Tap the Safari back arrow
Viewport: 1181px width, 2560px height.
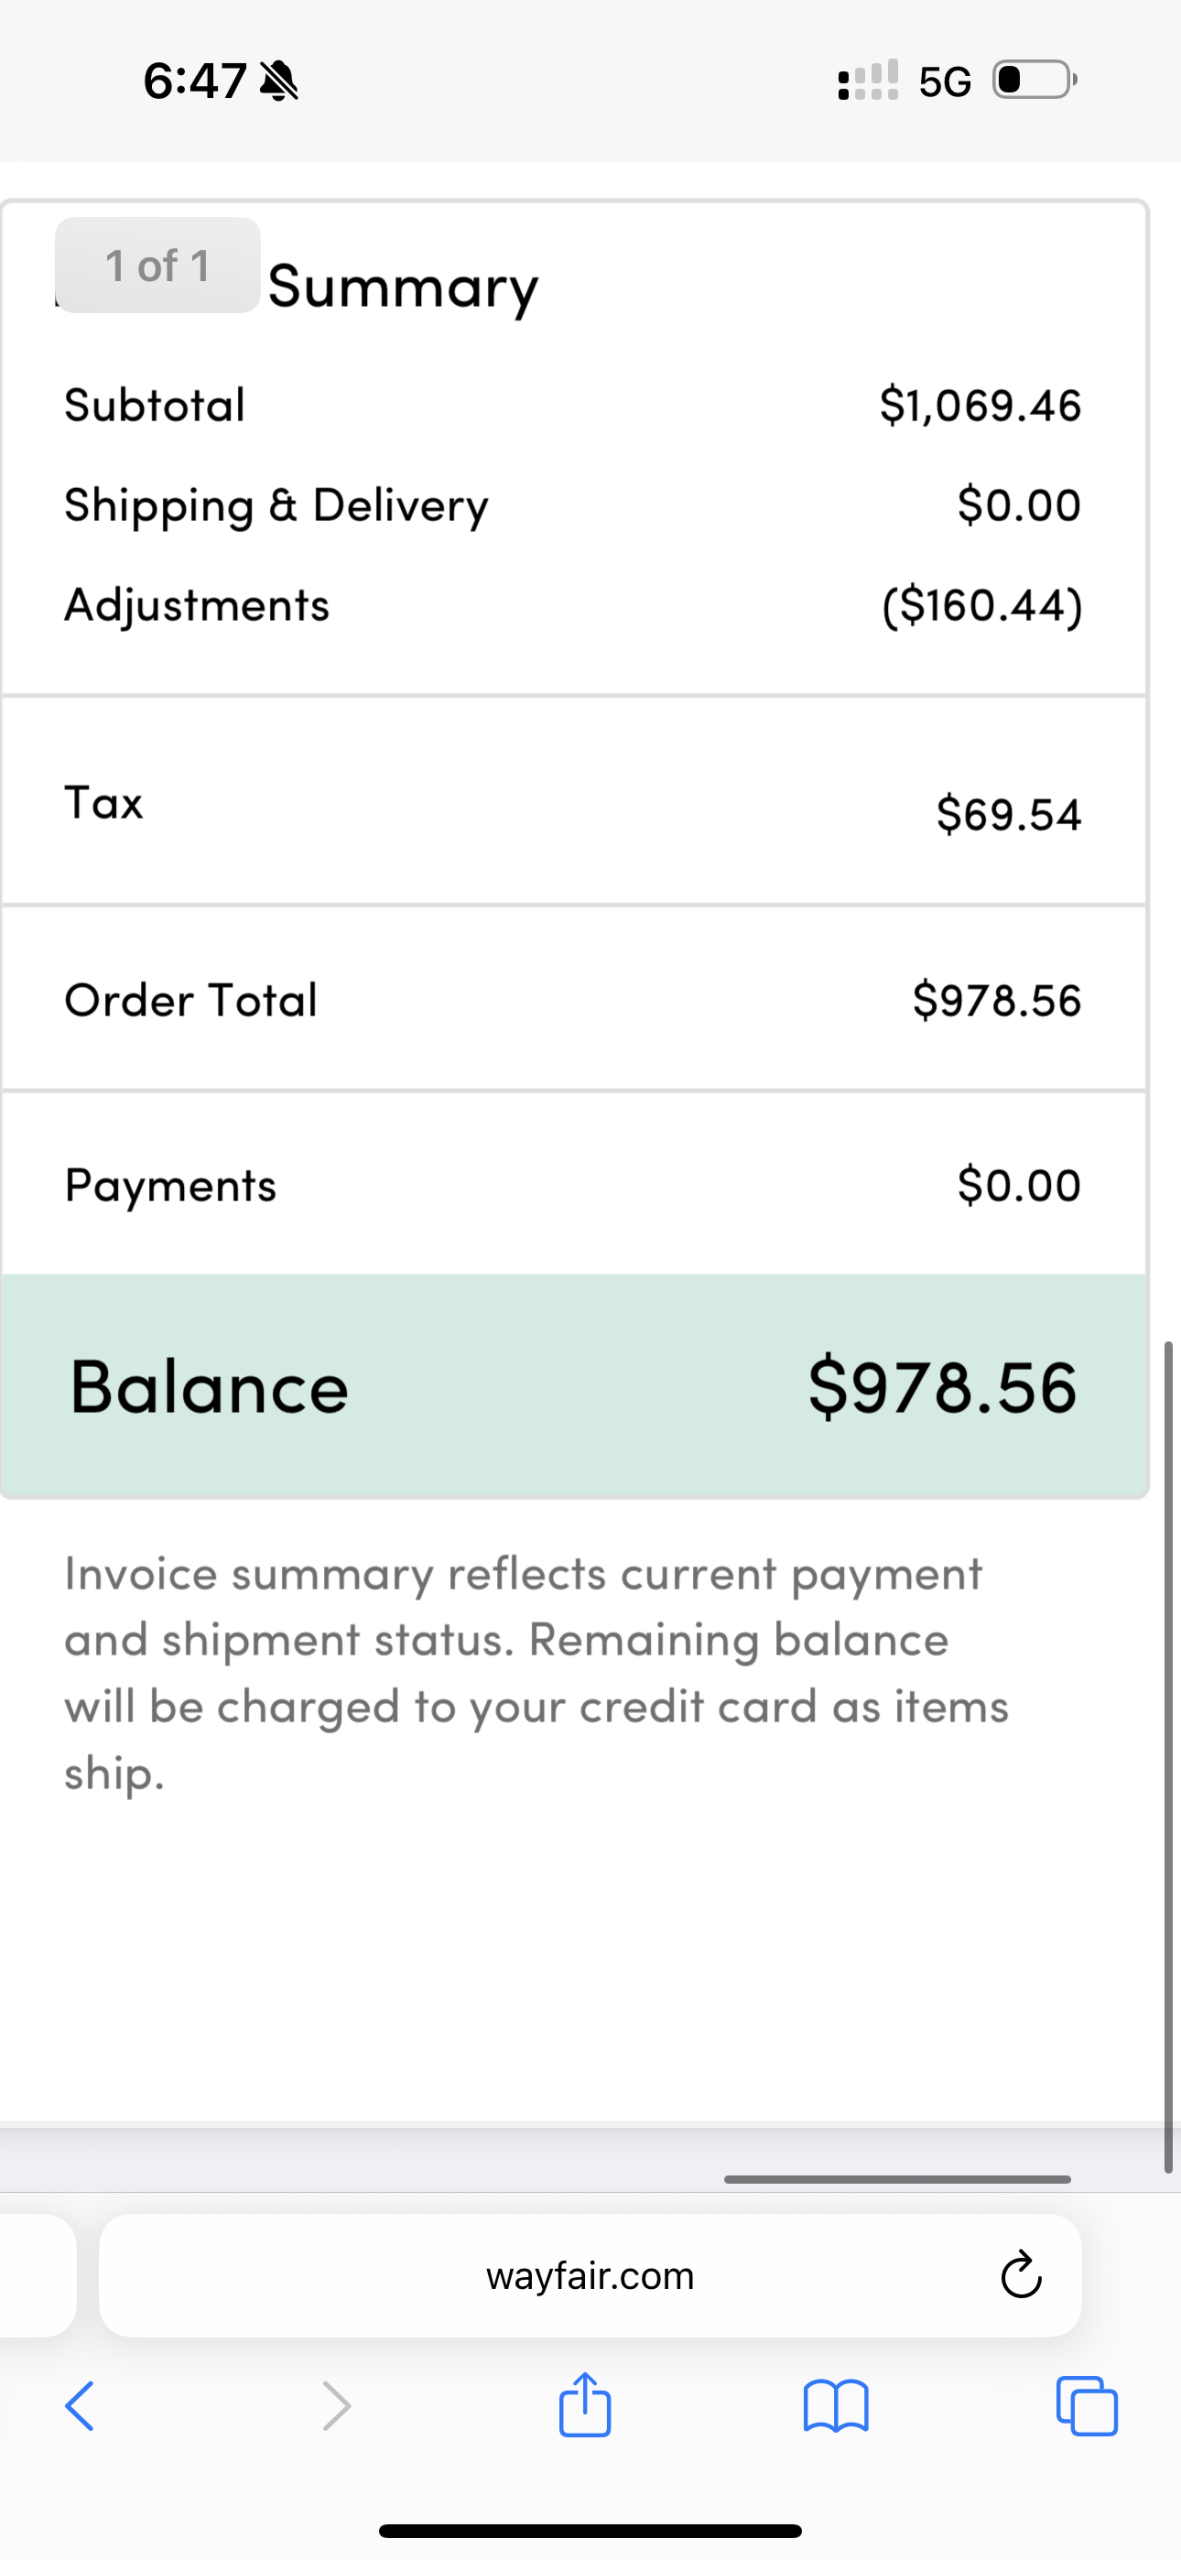click(80, 2405)
